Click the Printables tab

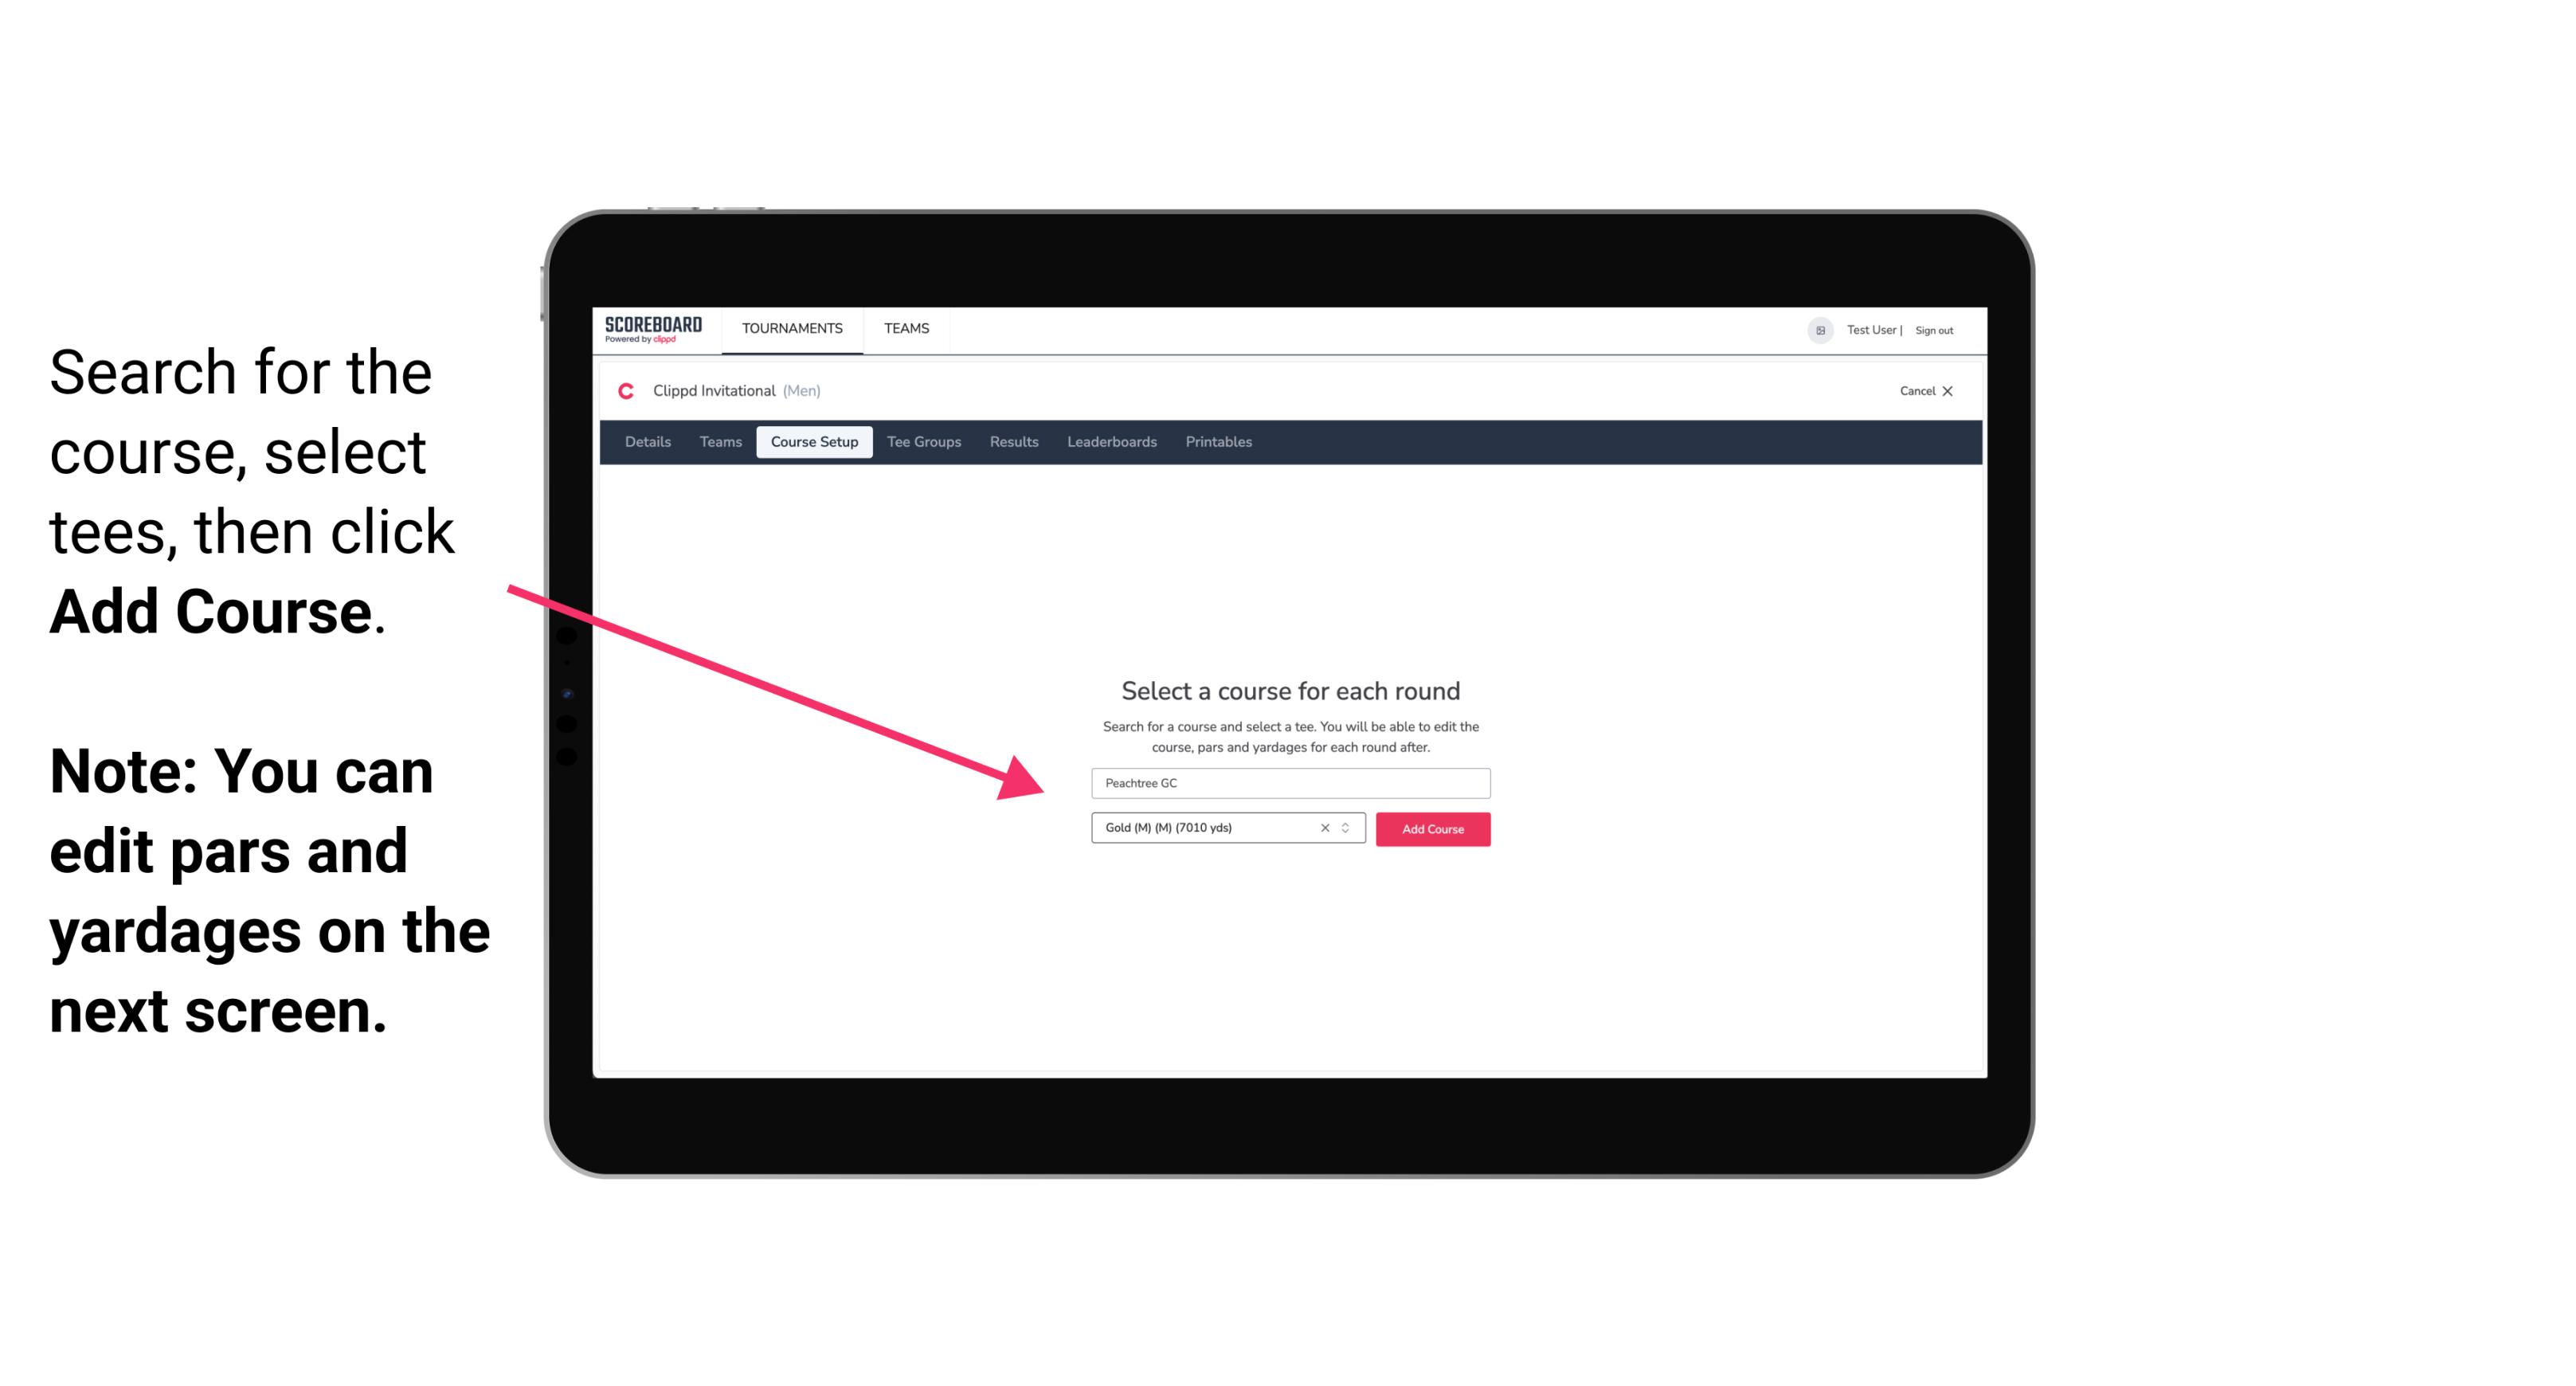tap(1219, 442)
